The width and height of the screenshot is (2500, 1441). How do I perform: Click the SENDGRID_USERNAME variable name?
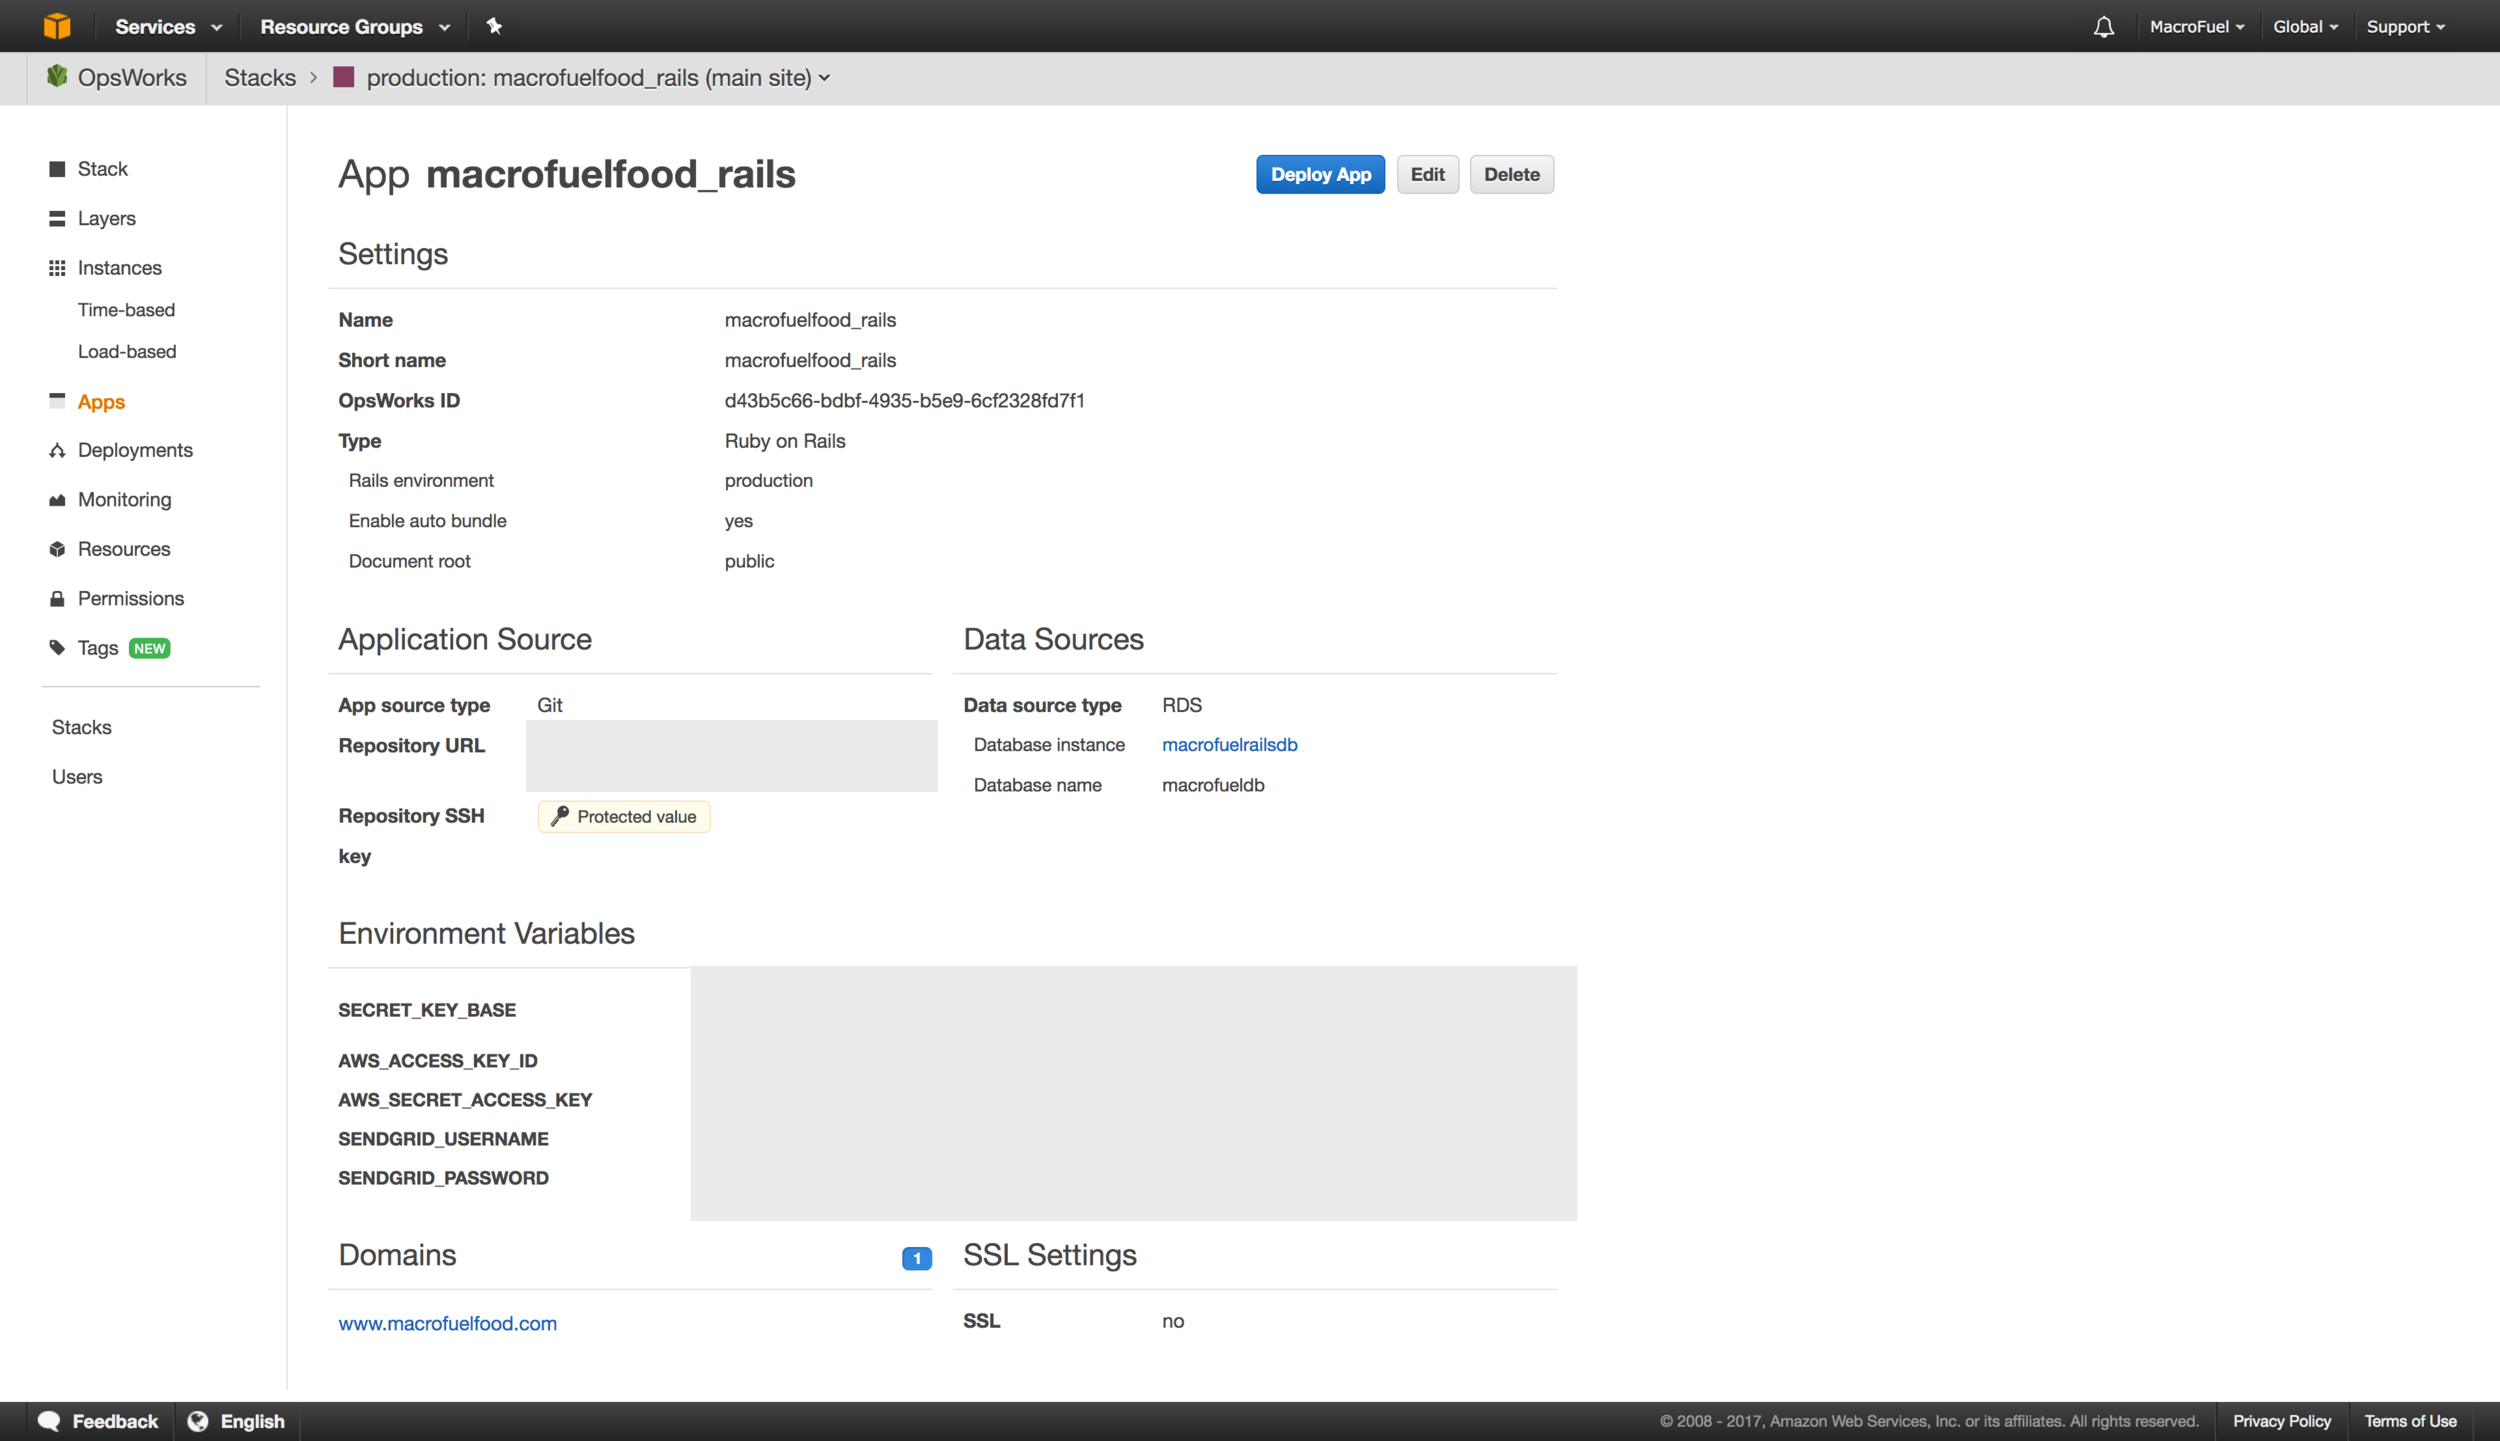[x=443, y=1139]
